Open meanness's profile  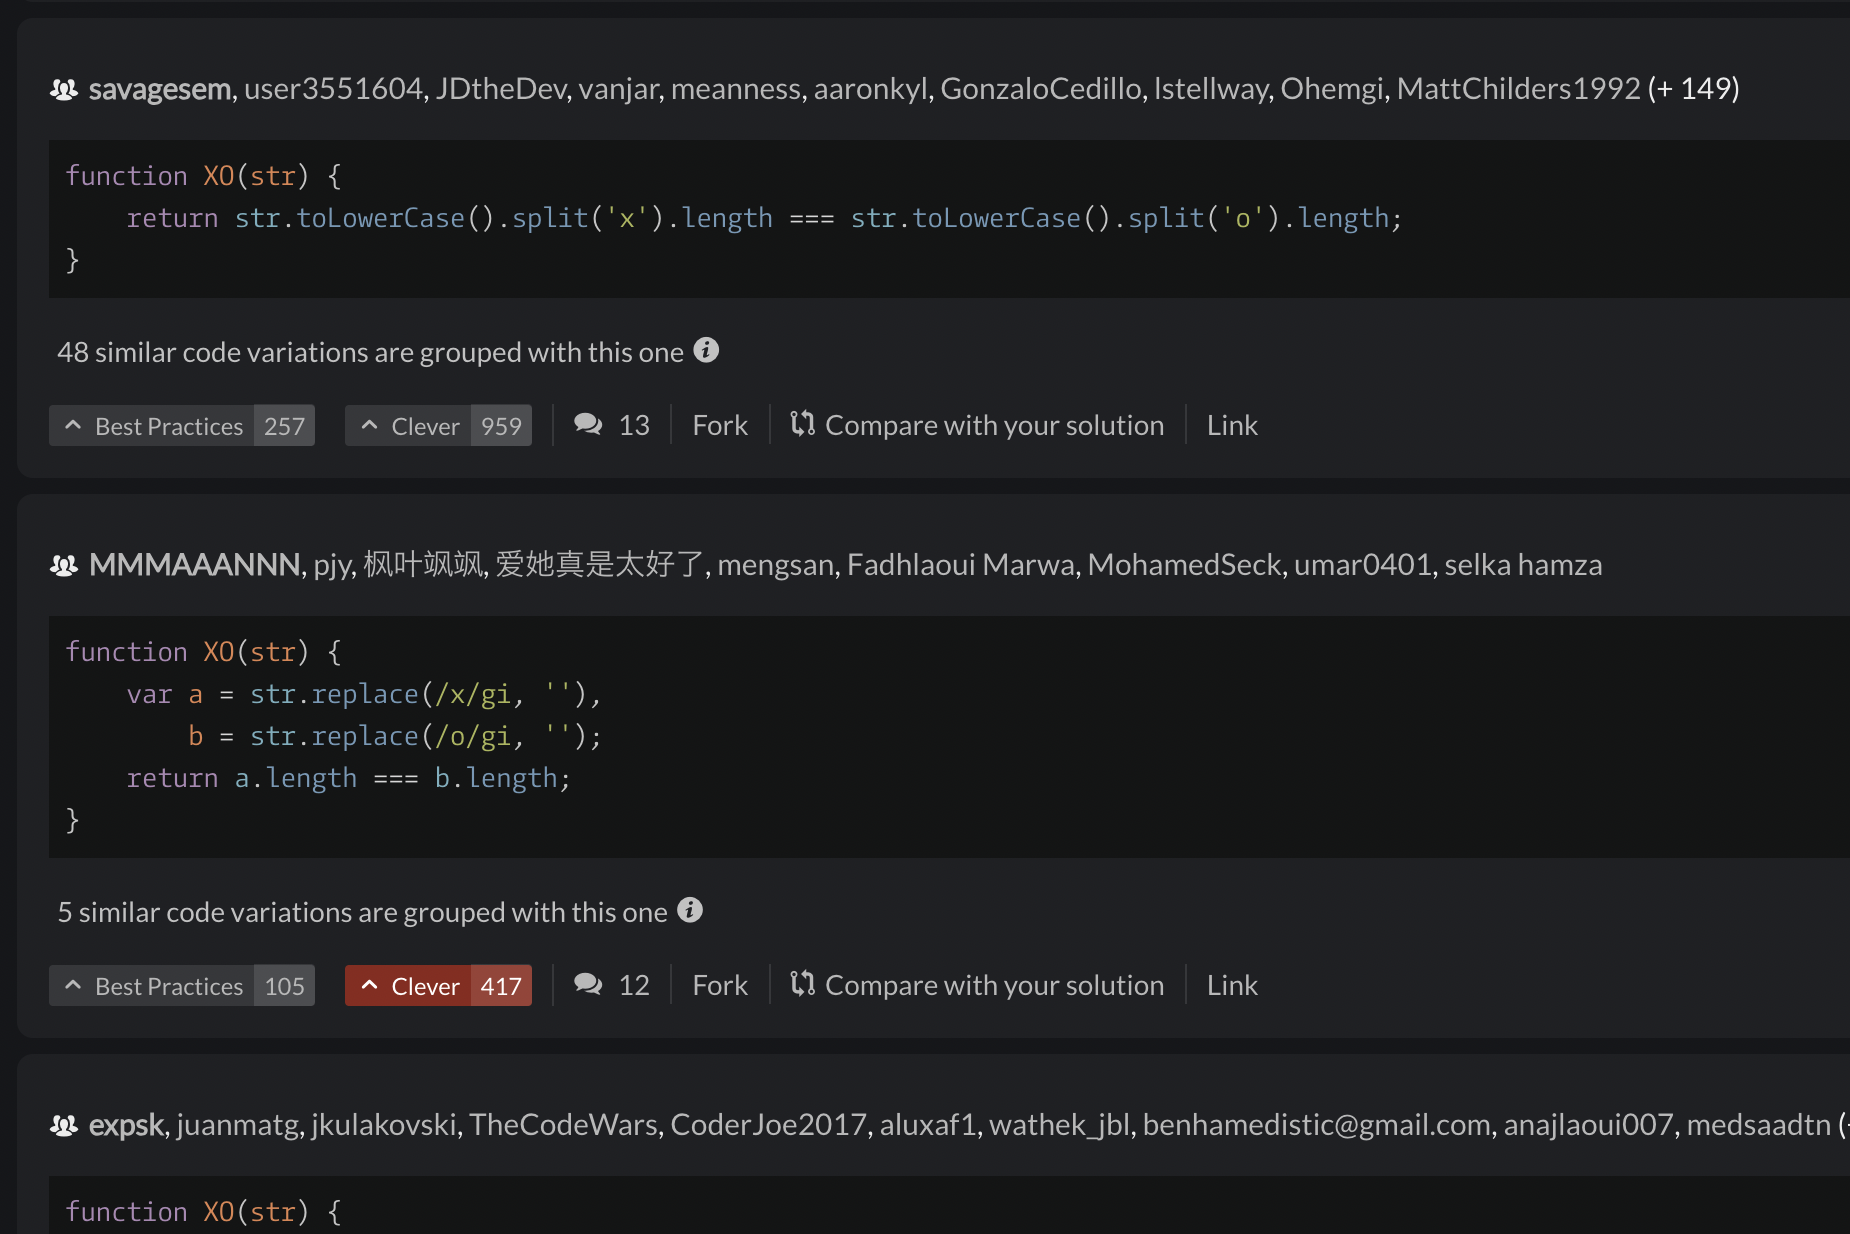(735, 89)
